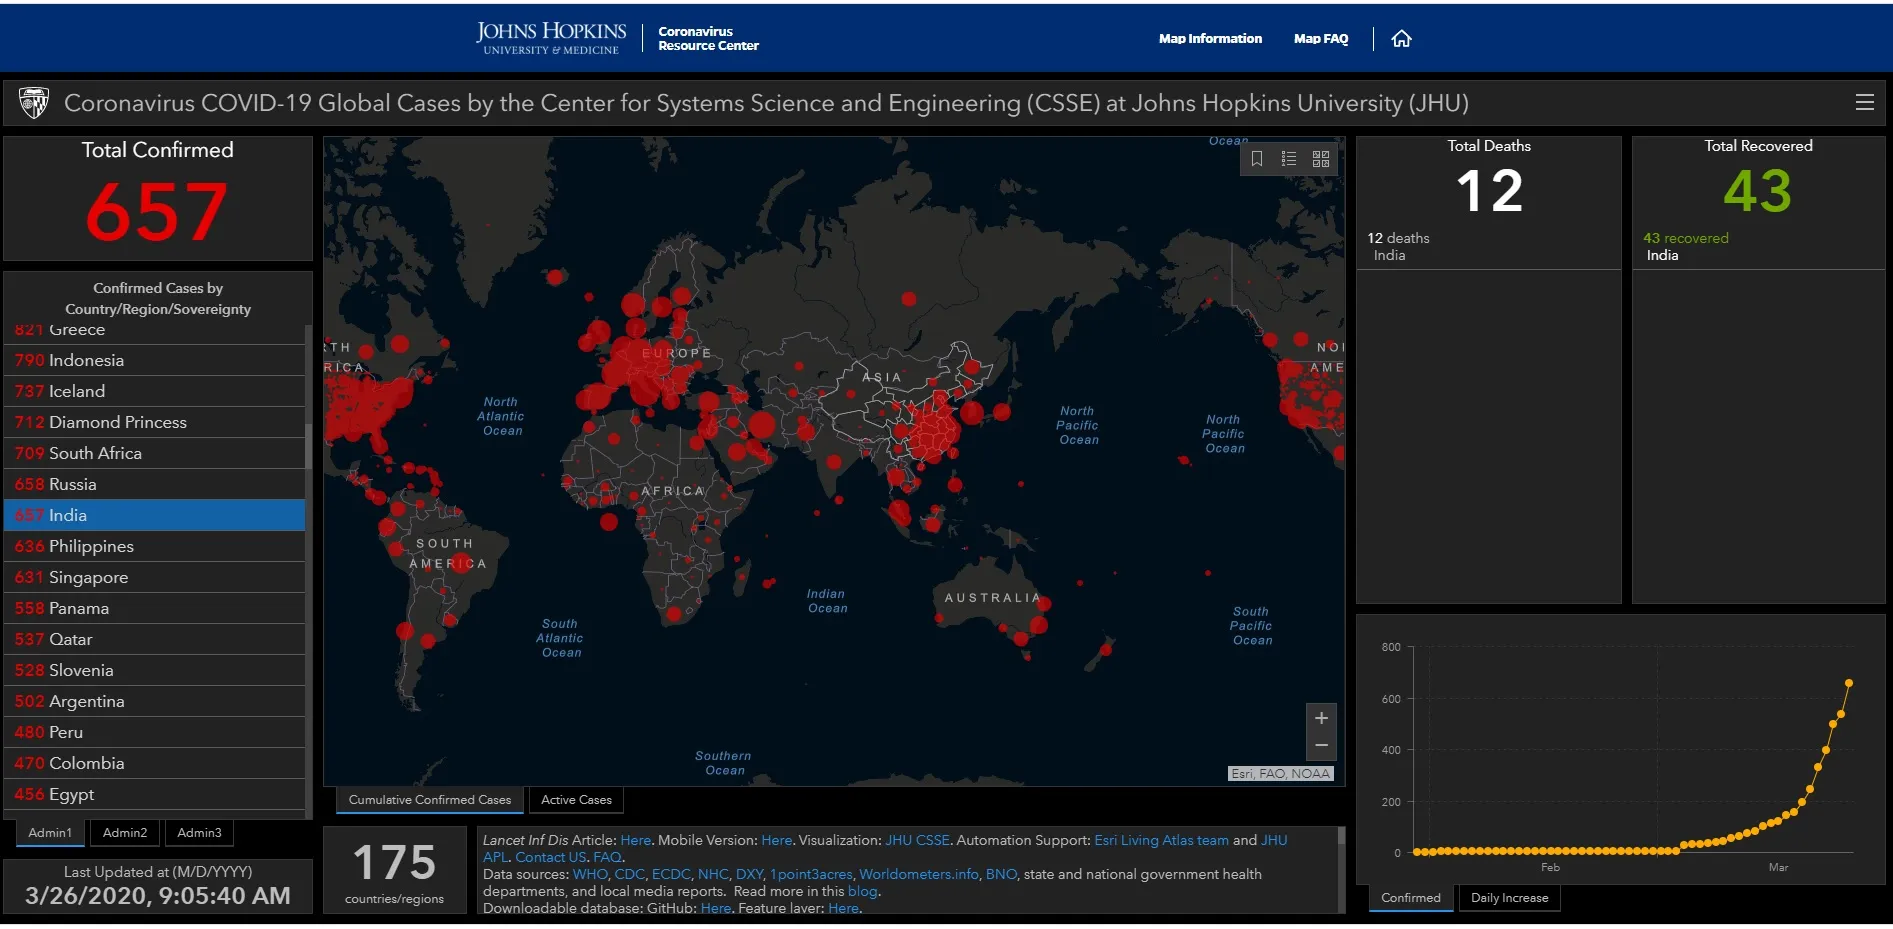Open the Lancet article 'Here' link
This screenshot has height=929, width=1893.
click(635, 841)
